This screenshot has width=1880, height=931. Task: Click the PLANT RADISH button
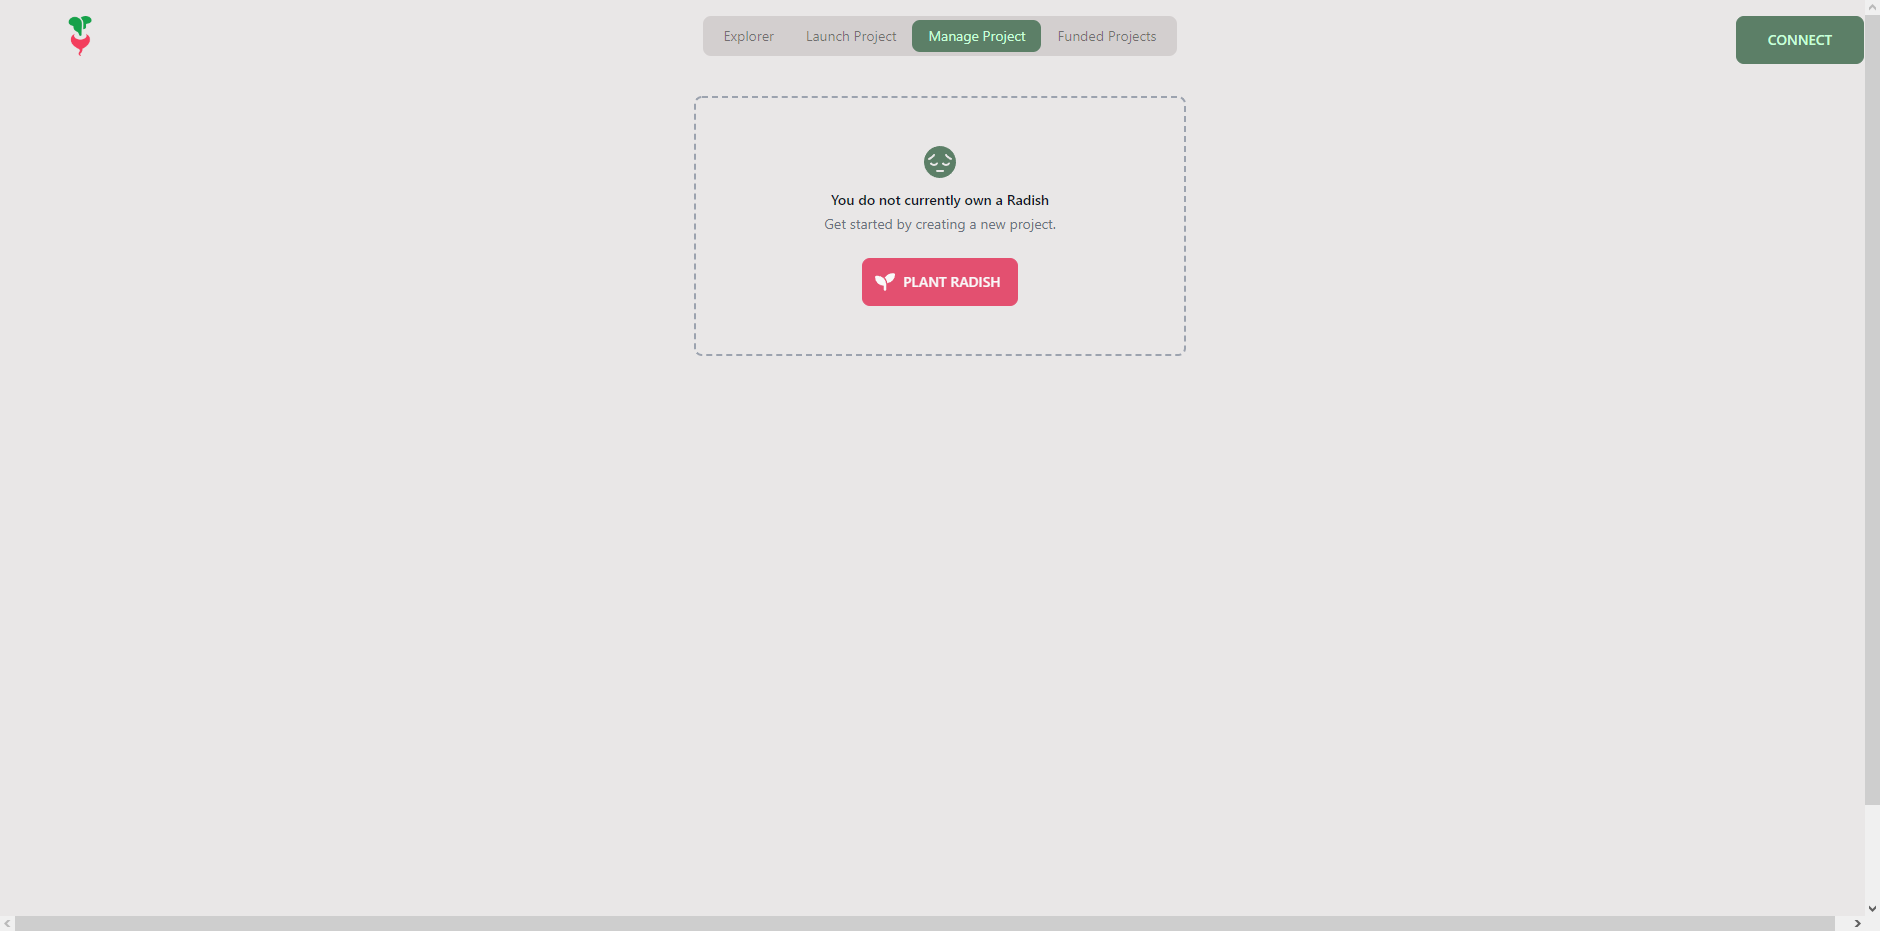pos(940,282)
